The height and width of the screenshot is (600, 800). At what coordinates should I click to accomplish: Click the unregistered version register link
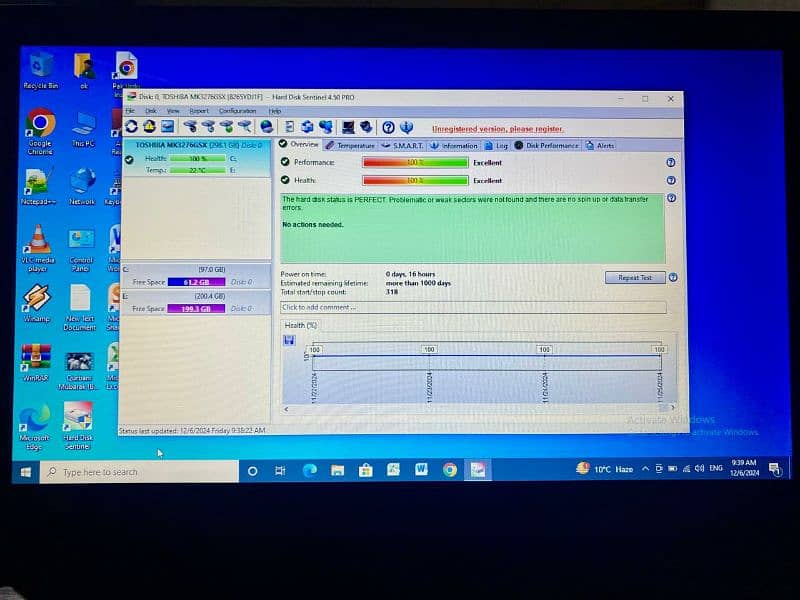coord(497,129)
